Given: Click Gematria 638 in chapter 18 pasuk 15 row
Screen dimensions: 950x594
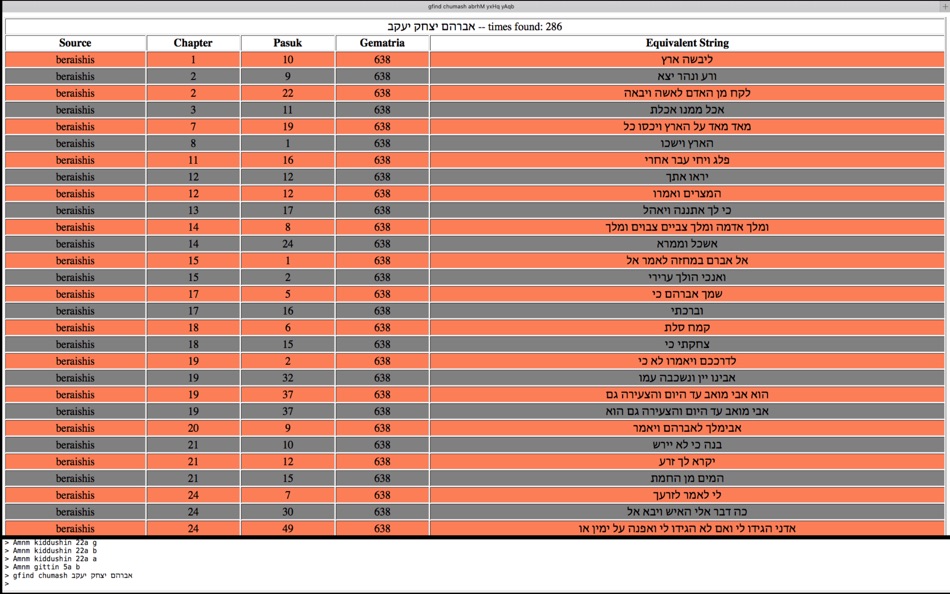Looking at the screenshot, I should (382, 344).
